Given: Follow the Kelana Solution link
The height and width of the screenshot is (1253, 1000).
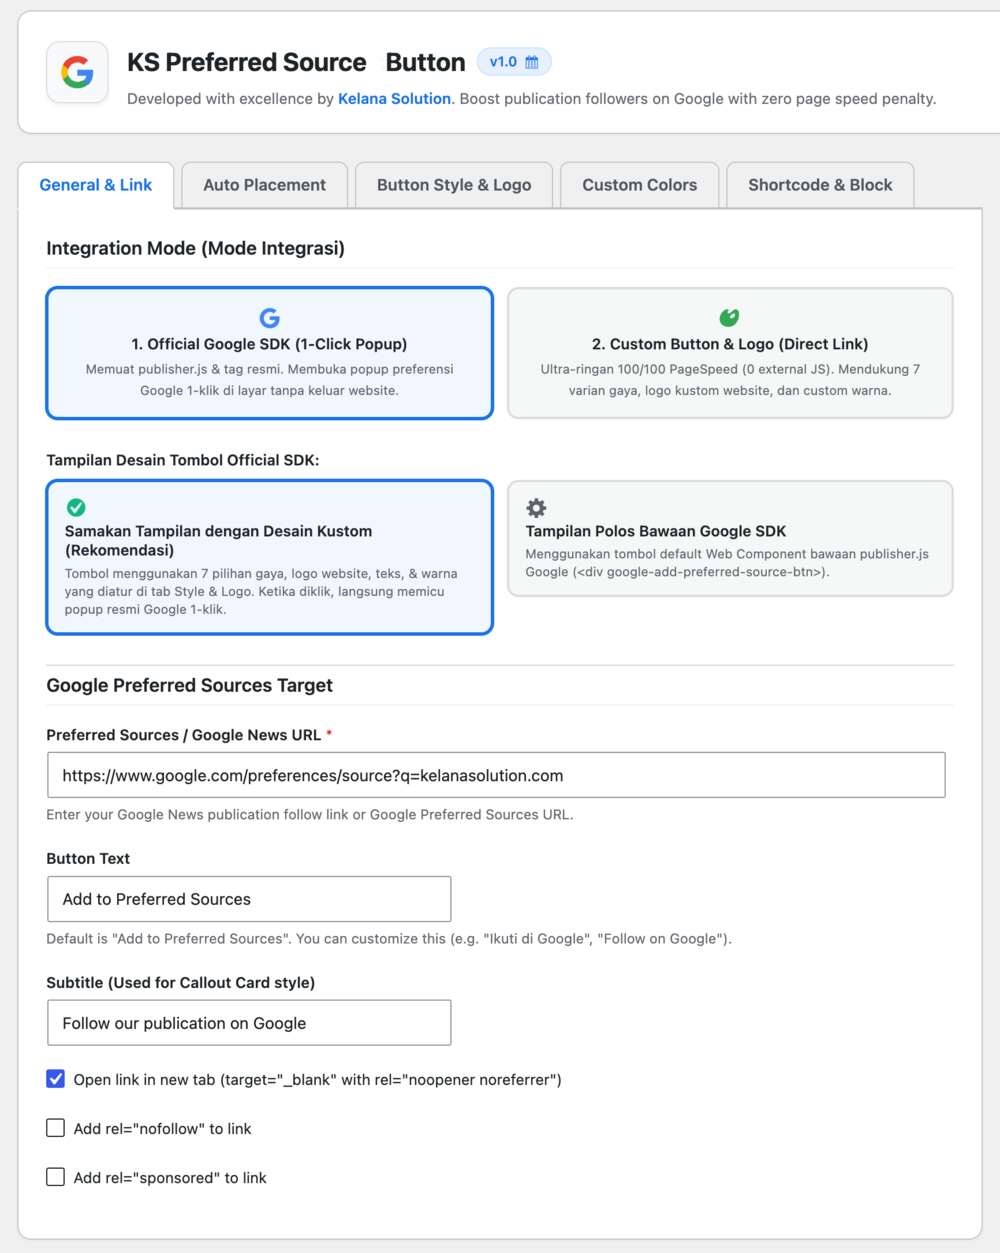Looking at the screenshot, I should click(394, 99).
